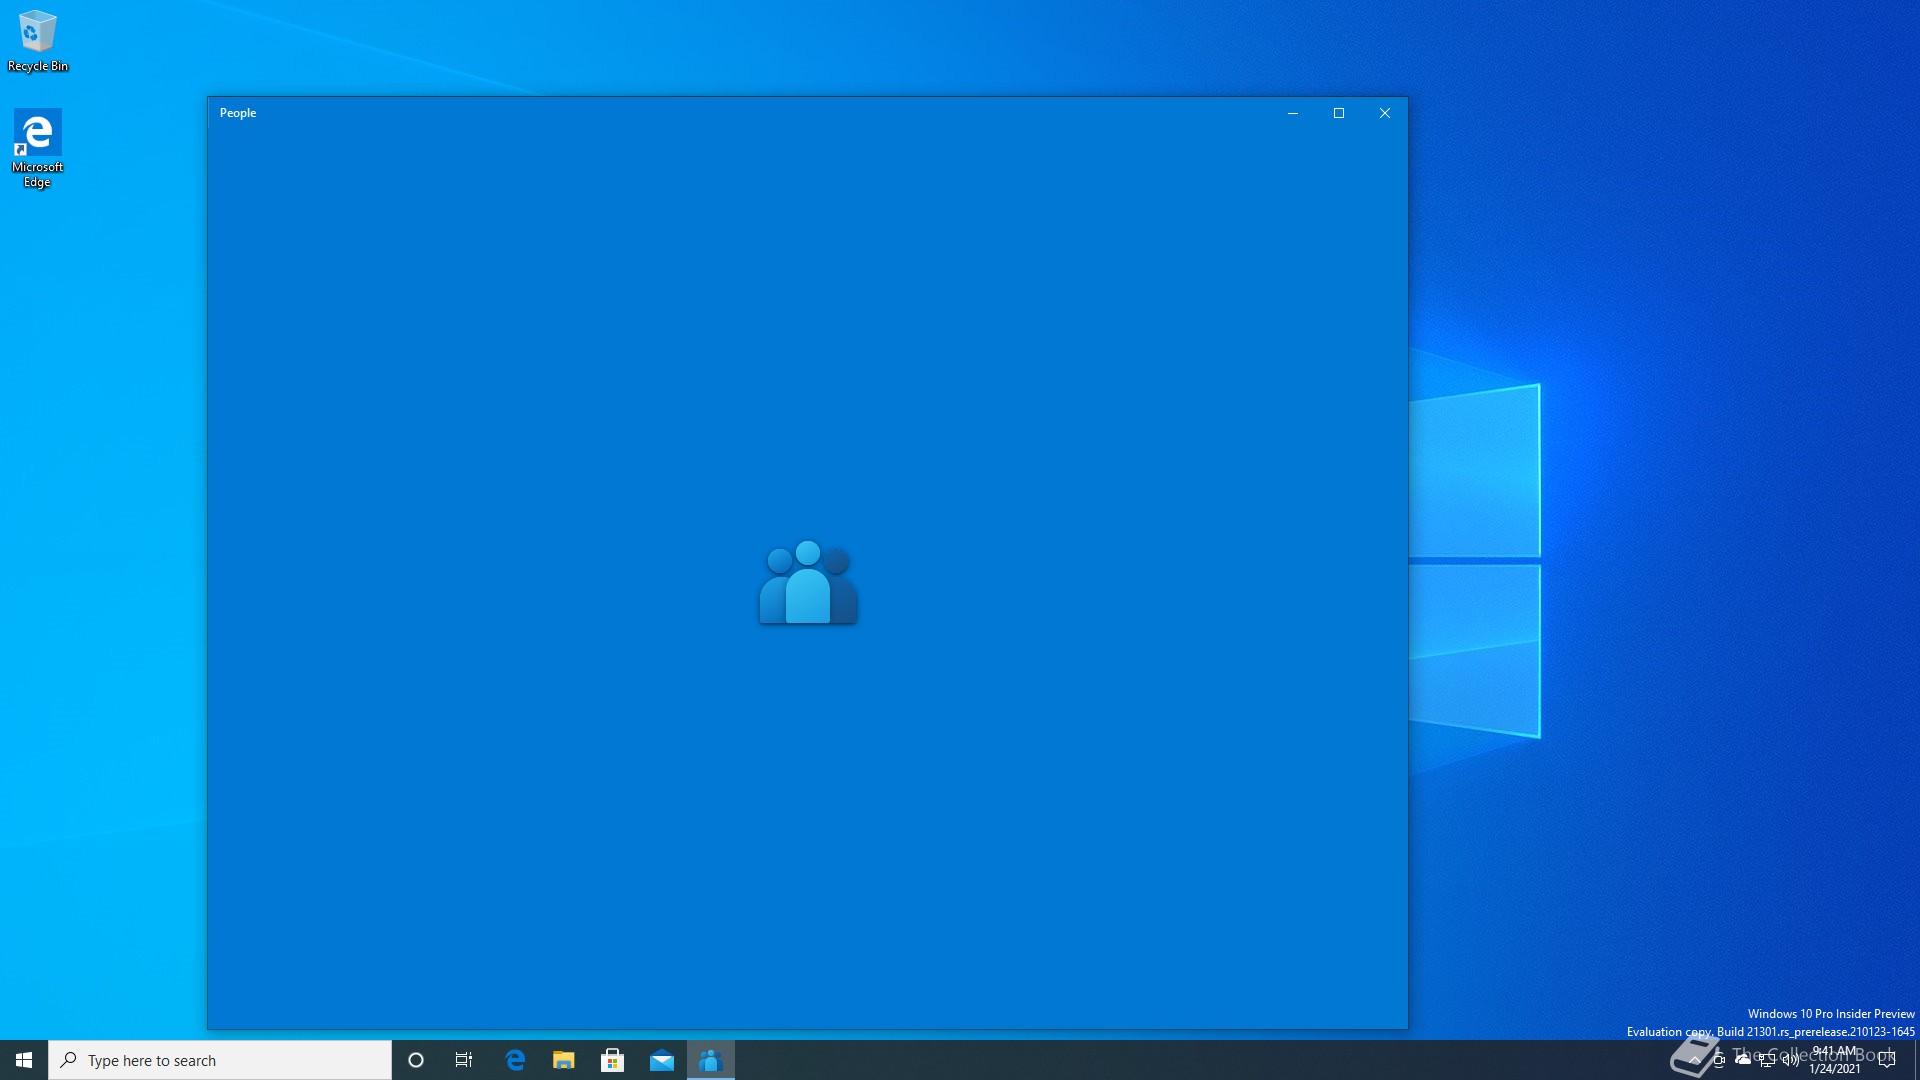
Task: Click the 'Type here to search' box
Action: coord(220,1060)
